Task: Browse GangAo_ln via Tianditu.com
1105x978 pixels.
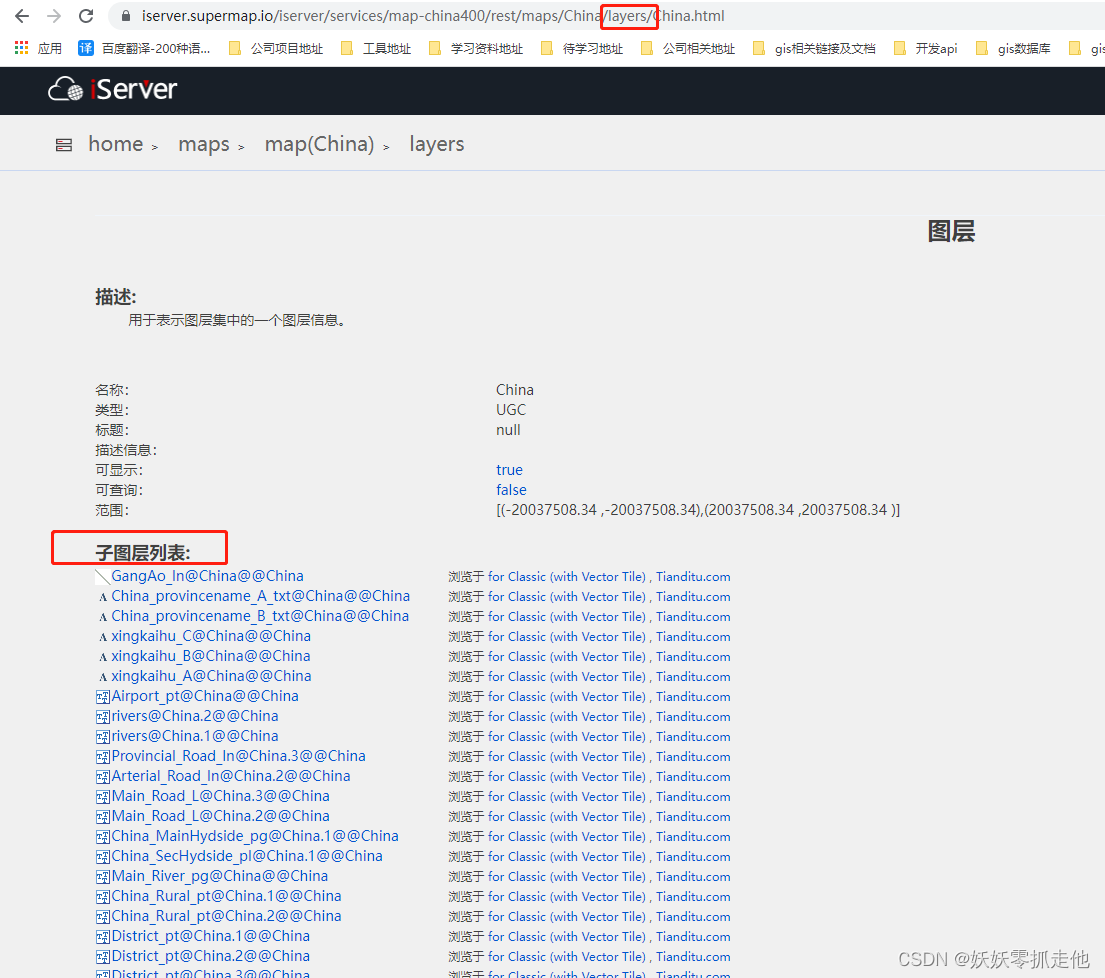Action: tap(693, 576)
